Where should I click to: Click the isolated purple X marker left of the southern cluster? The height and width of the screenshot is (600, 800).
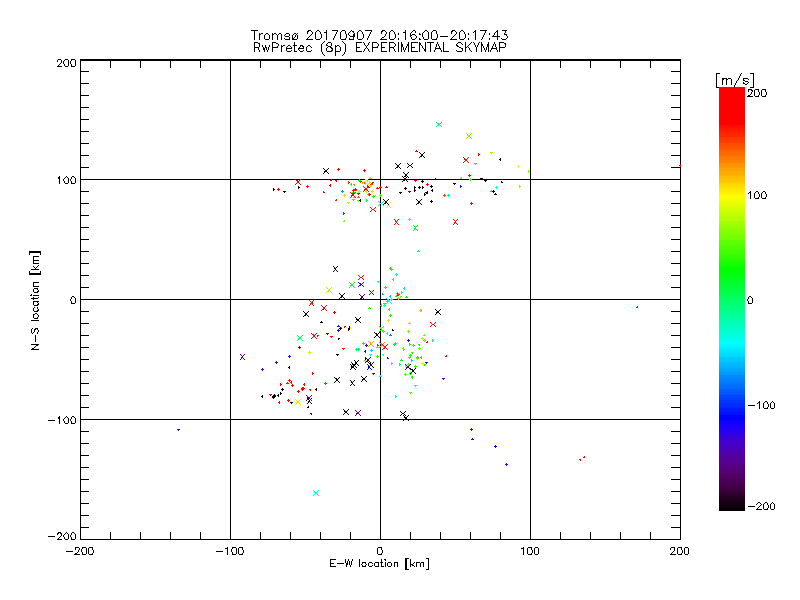[242, 357]
